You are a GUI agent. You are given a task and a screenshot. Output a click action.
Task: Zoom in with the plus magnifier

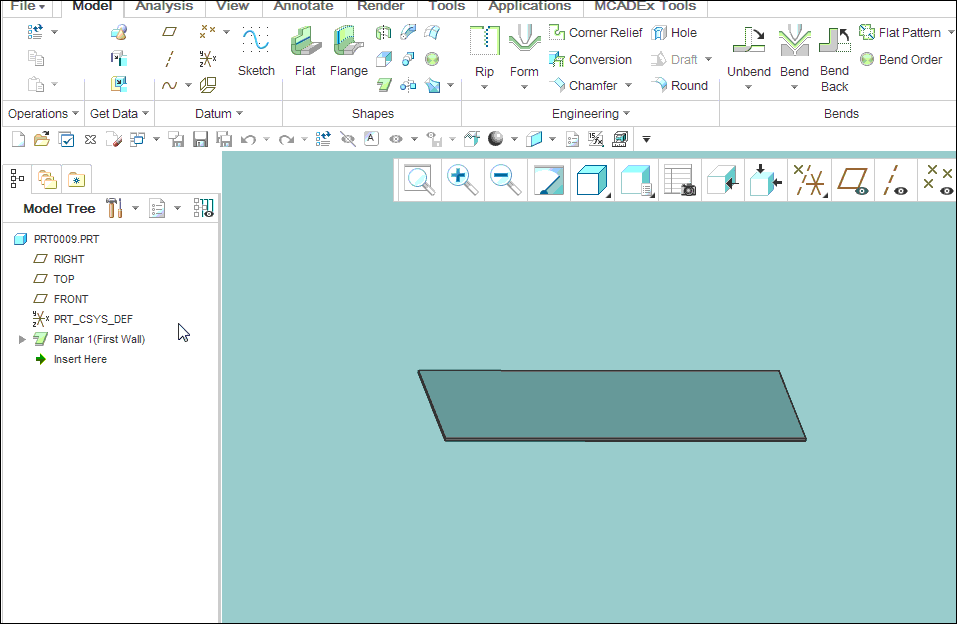click(462, 180)
